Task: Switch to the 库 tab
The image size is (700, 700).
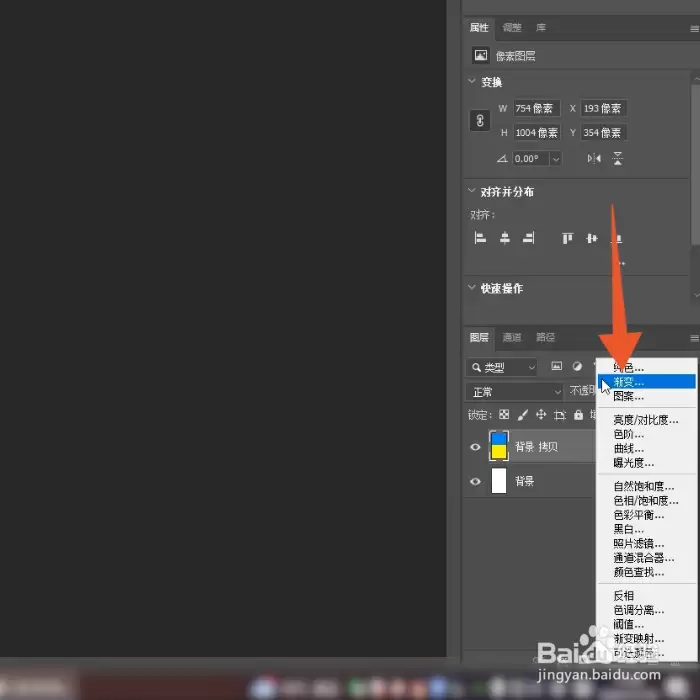Action: [x=541, y=28]
